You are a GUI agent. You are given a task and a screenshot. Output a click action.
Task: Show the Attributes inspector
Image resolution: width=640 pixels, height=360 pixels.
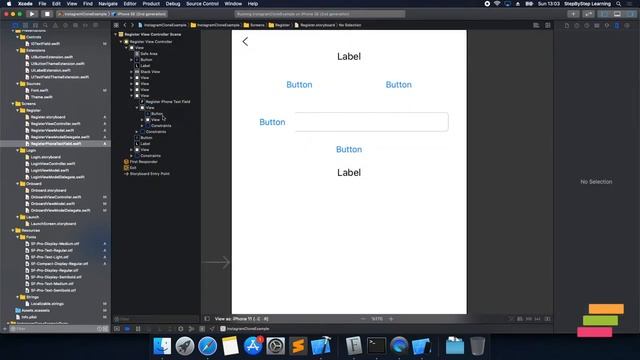tap(607, 25)
